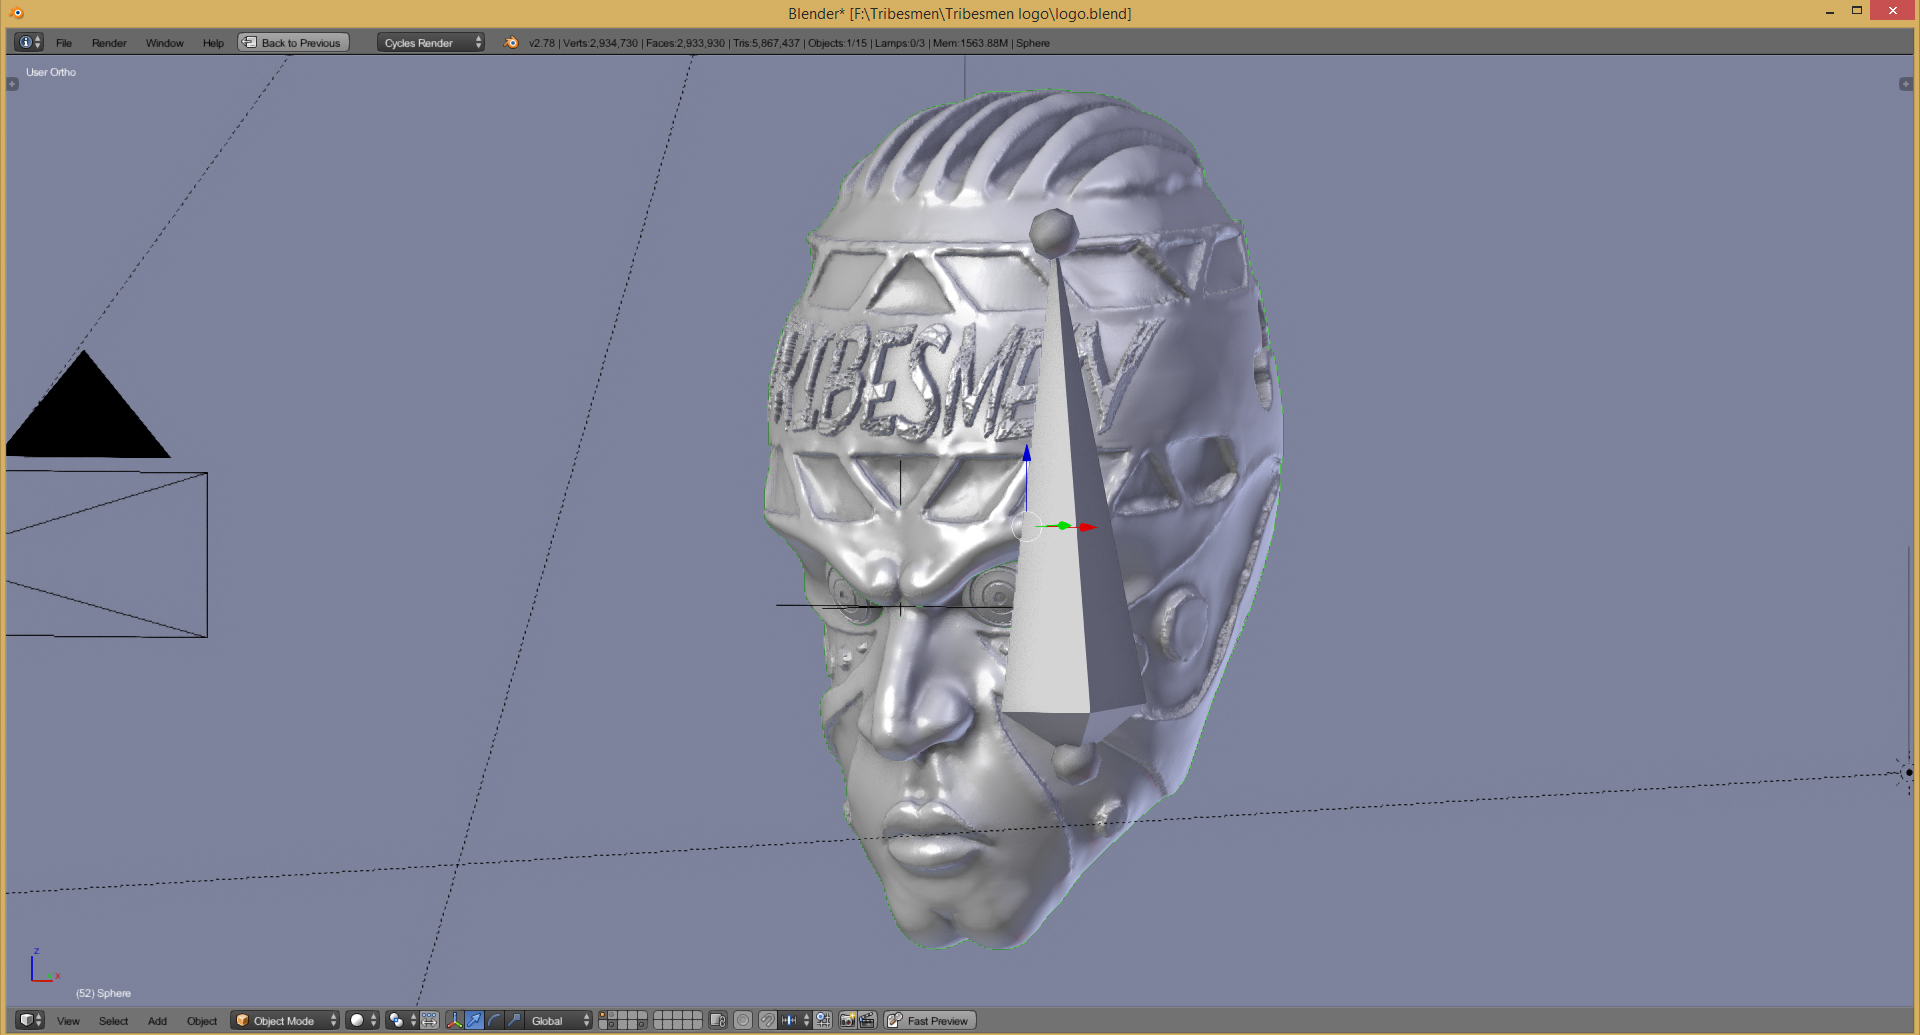Open the 3D View editor type selector
This screenshot has height=1035, width=1920.
[x=31, y=1020]
